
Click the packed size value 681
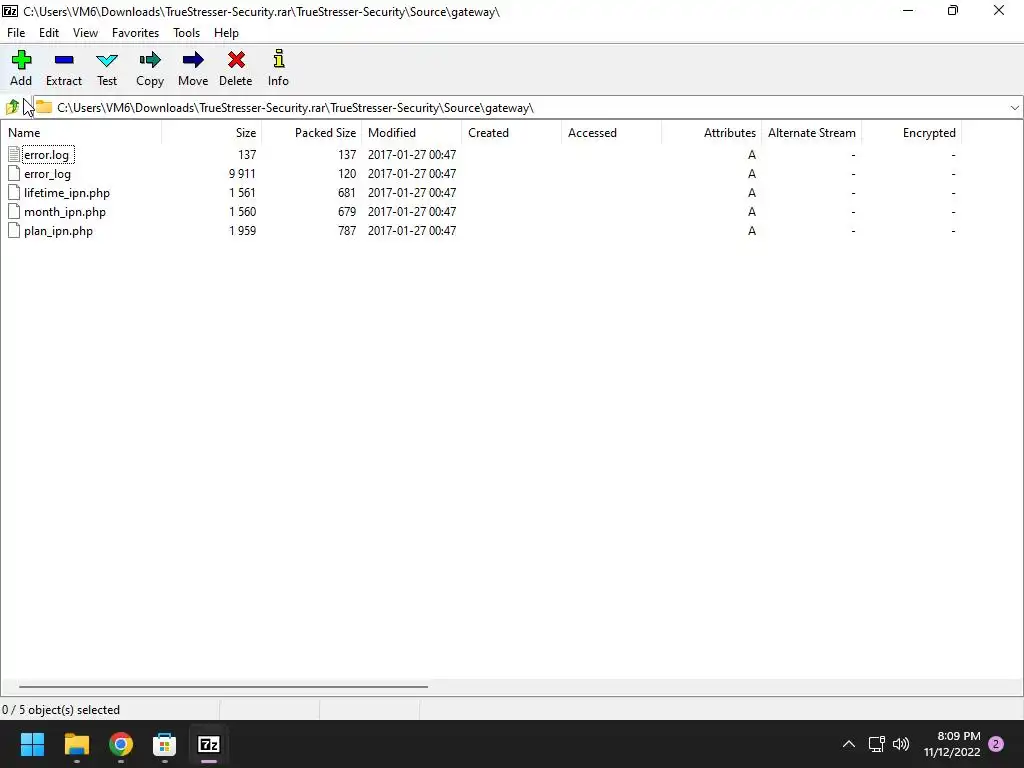(x=347, y=193)
